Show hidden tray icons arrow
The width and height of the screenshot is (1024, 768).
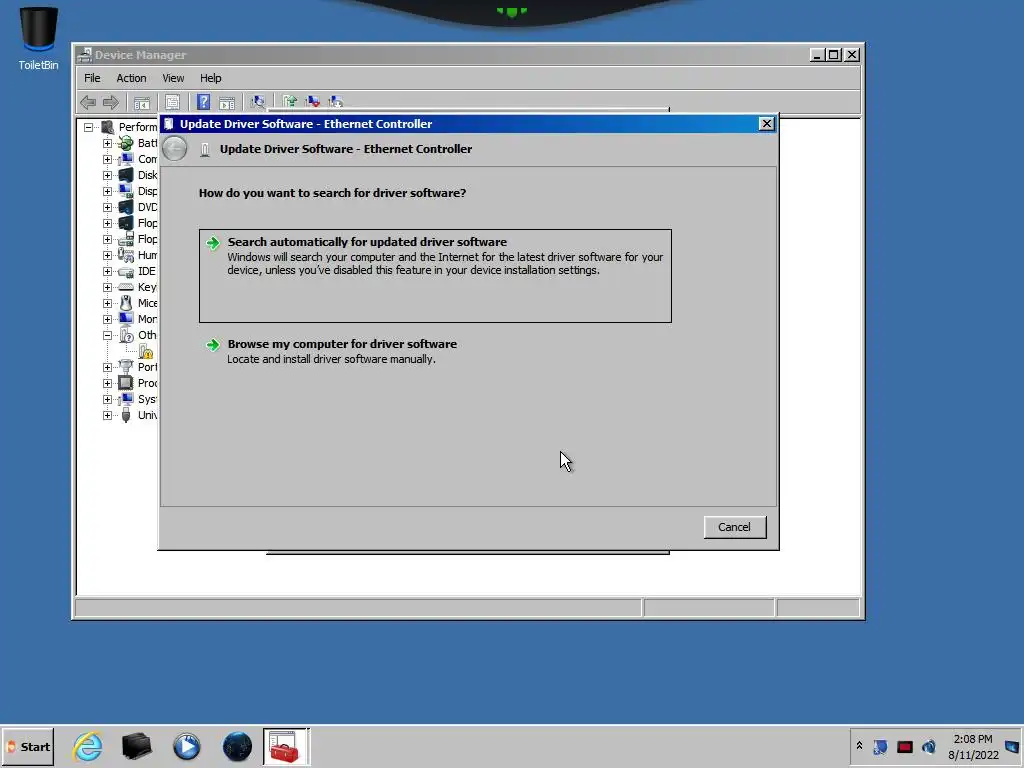tap(859, 746)
